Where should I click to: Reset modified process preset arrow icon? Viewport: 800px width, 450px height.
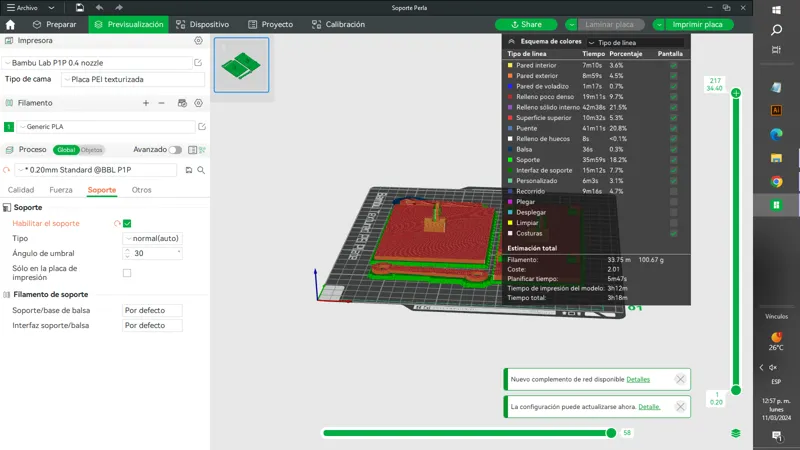[x=7, y=170]
